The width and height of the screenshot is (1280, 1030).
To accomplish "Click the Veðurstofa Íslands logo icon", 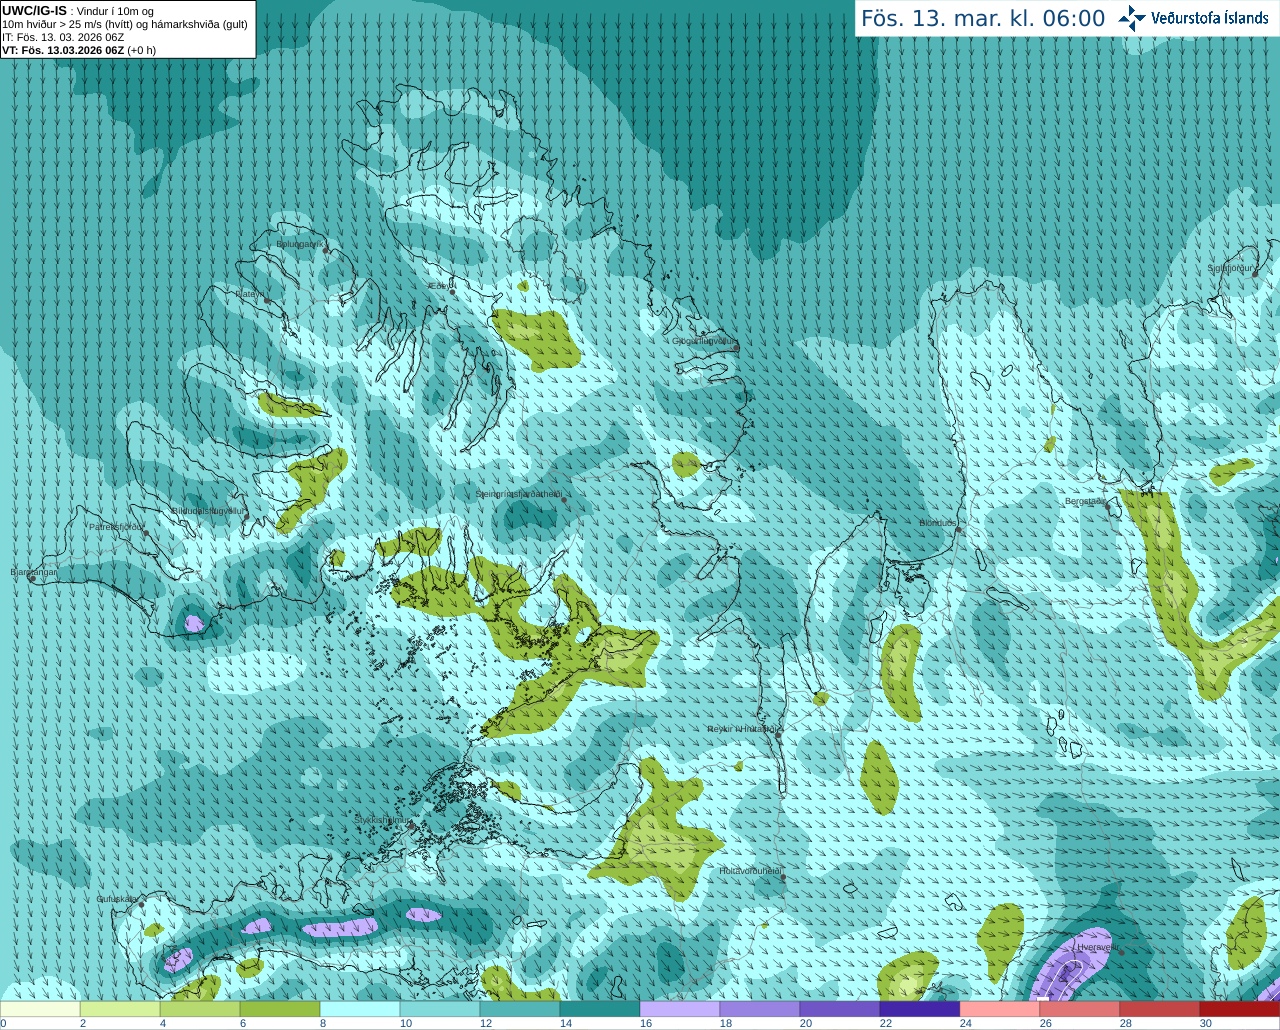I will pos(1132,18).
